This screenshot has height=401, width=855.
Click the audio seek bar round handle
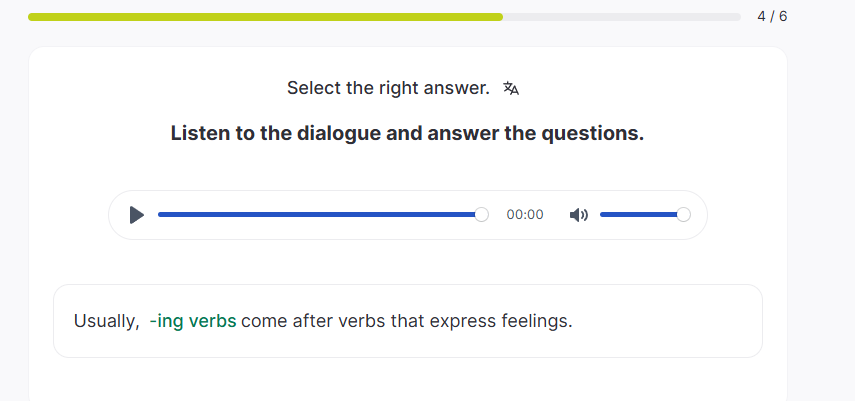(482, 215)
